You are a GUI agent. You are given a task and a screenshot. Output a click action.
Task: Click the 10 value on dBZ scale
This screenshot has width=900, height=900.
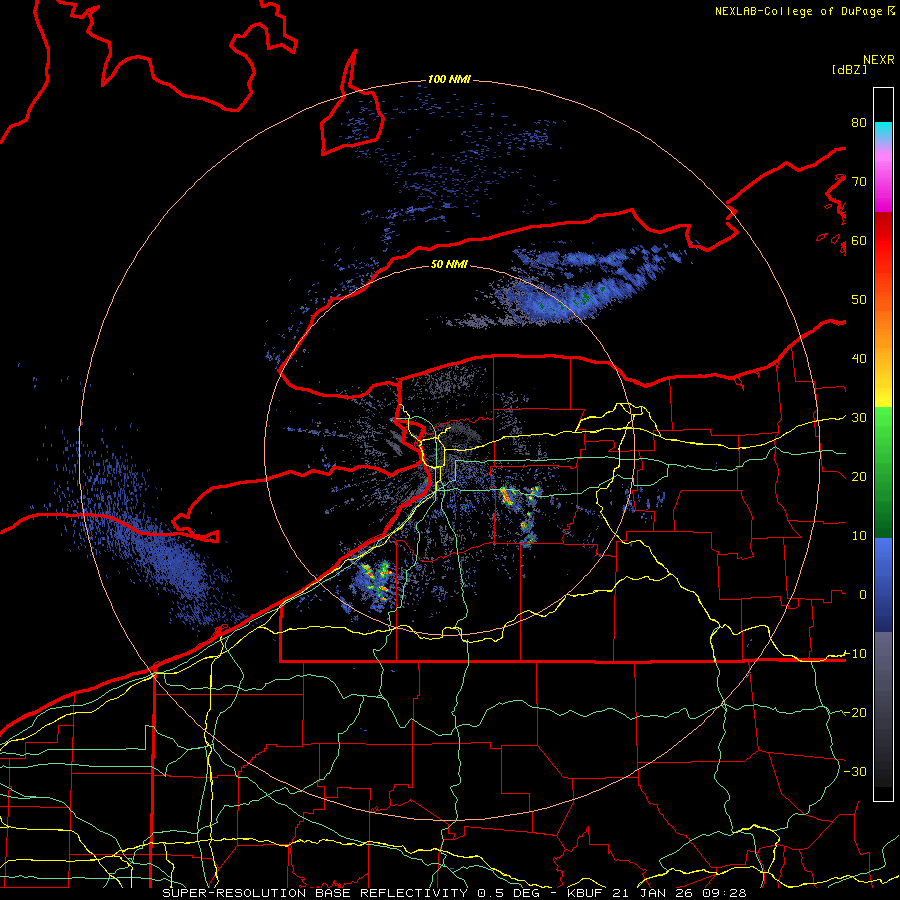click(859, 536)
